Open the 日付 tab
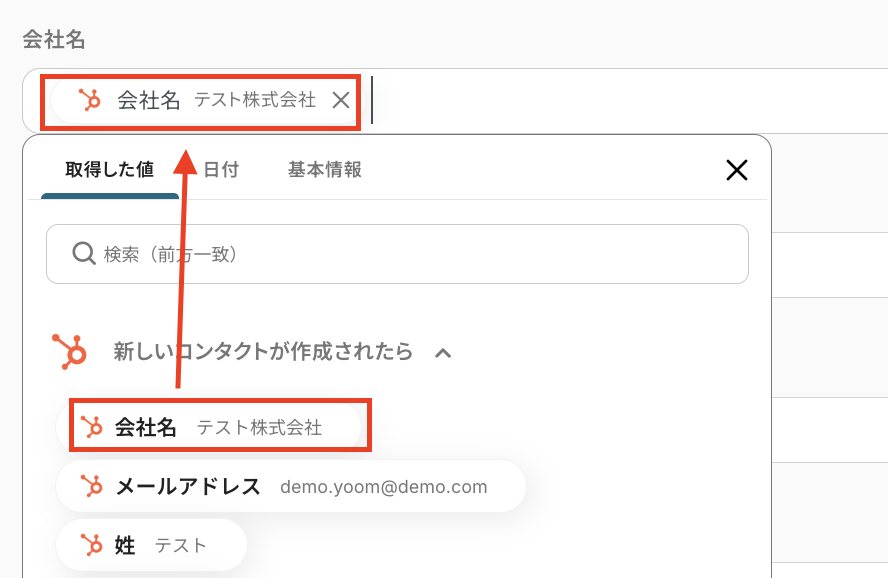The width and height of the screenshot is (888, 578). 221,169
